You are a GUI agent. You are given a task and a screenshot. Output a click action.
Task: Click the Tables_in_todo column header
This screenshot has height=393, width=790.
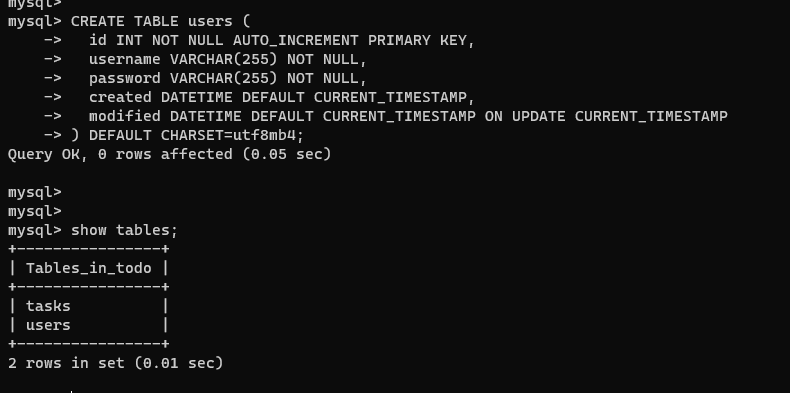tap(89, 269)
